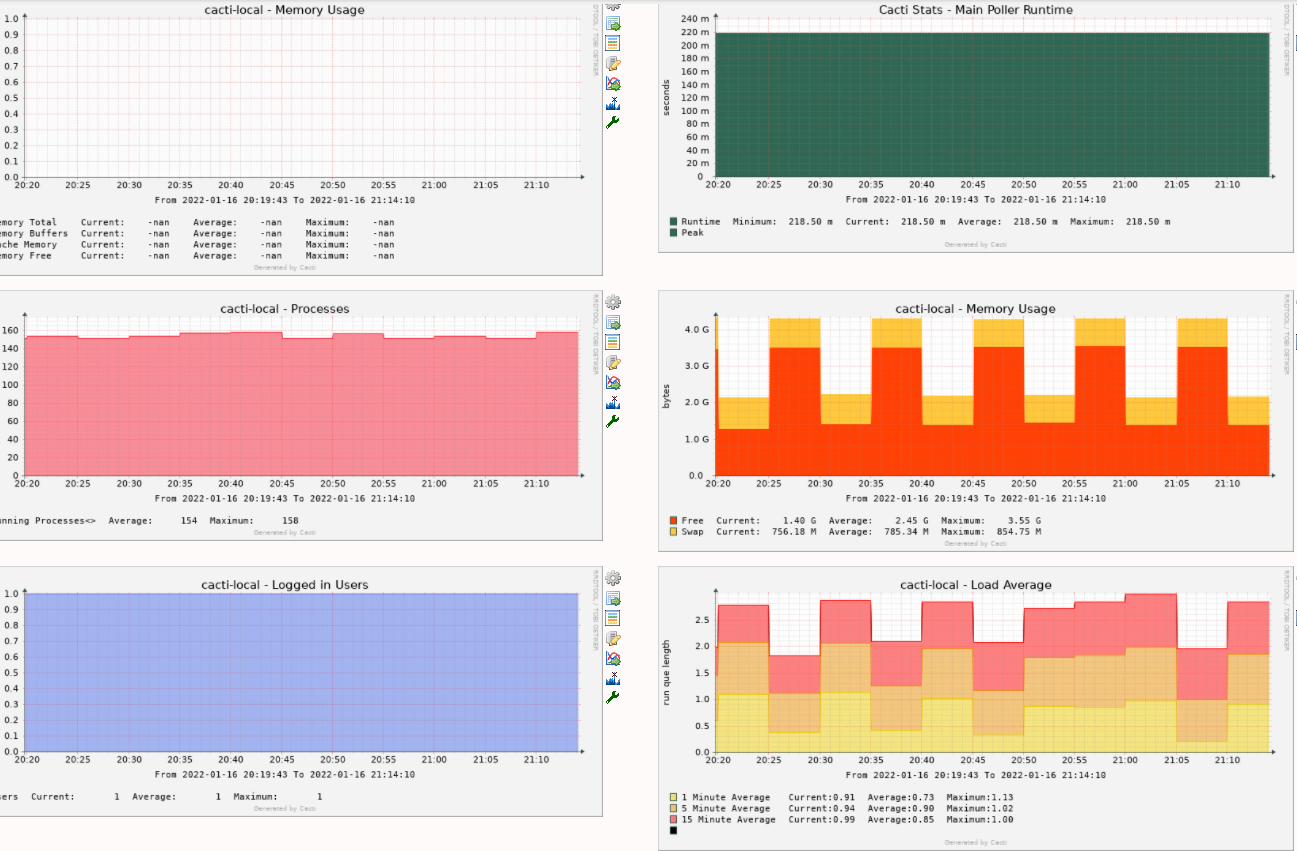Viewport: 1297px width, 851px height.
Task: Open Time Graph View for Logged in Users graph
Action: tap(613, 618)
